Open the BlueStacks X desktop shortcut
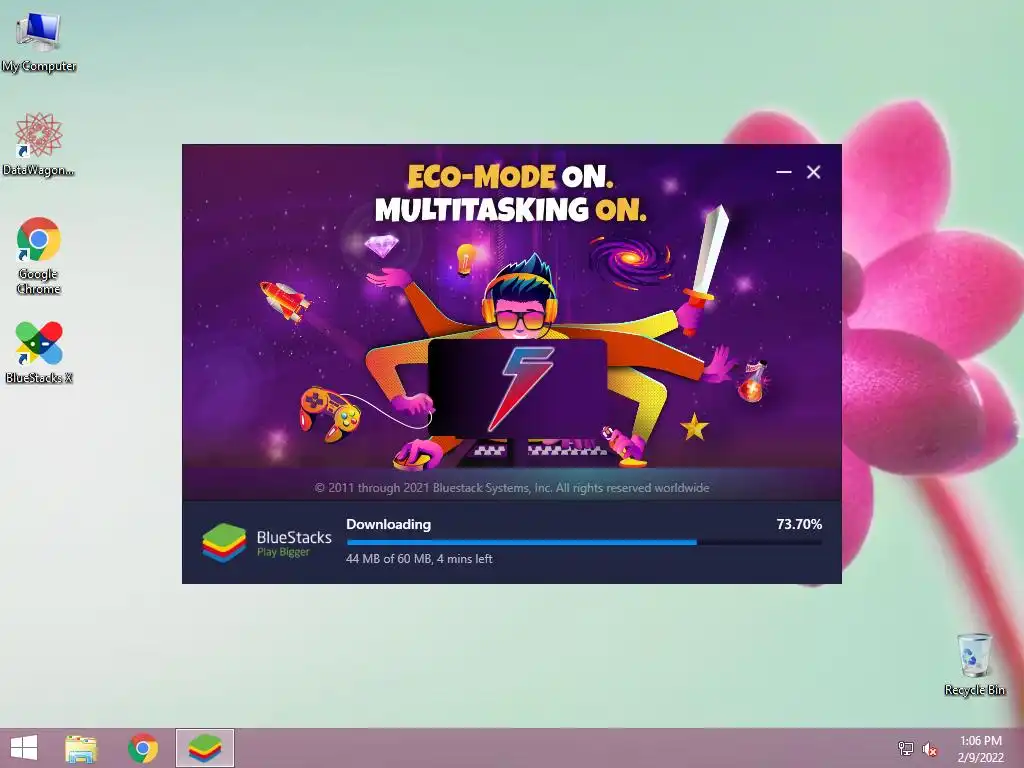Image resolution: width=1024 pixels, height=768 pixels. point(39,351)
